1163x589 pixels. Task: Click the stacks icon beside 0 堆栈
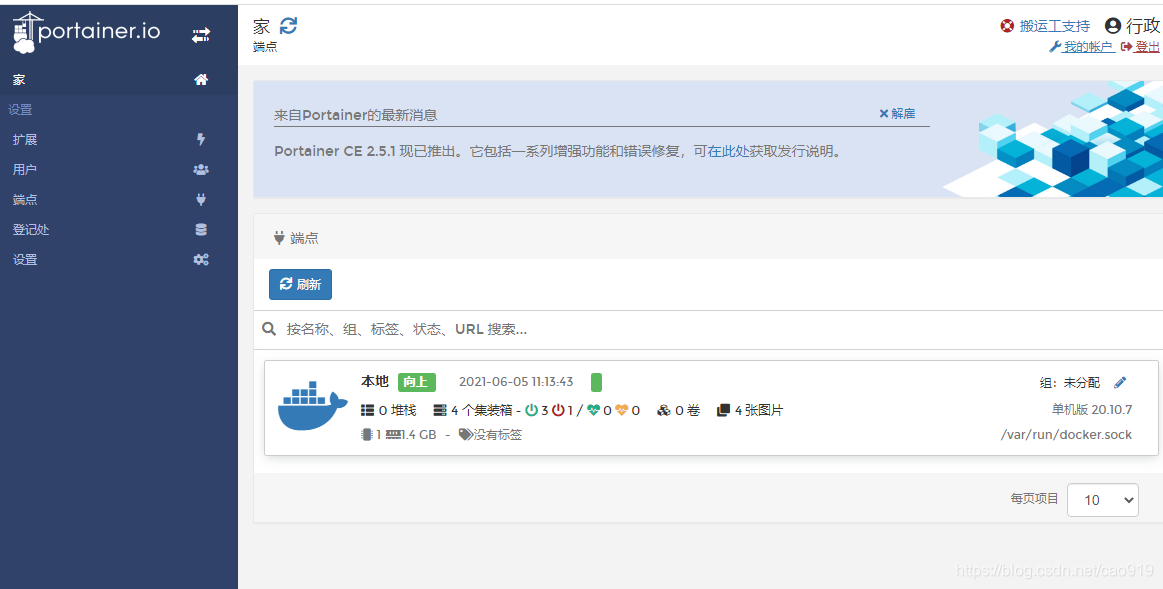(368, 410)
